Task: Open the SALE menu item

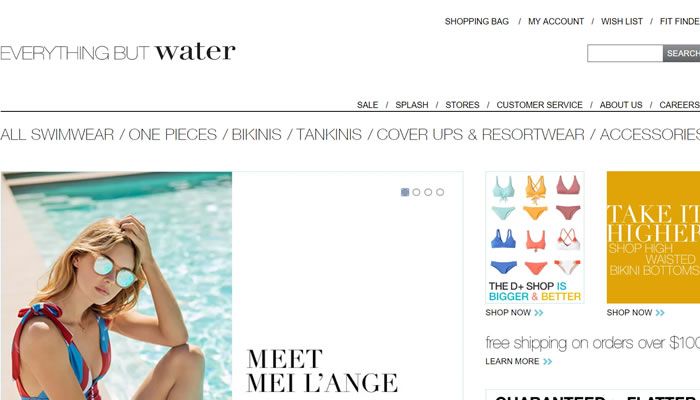Action: pyautogui.click(x=367, y=105)
